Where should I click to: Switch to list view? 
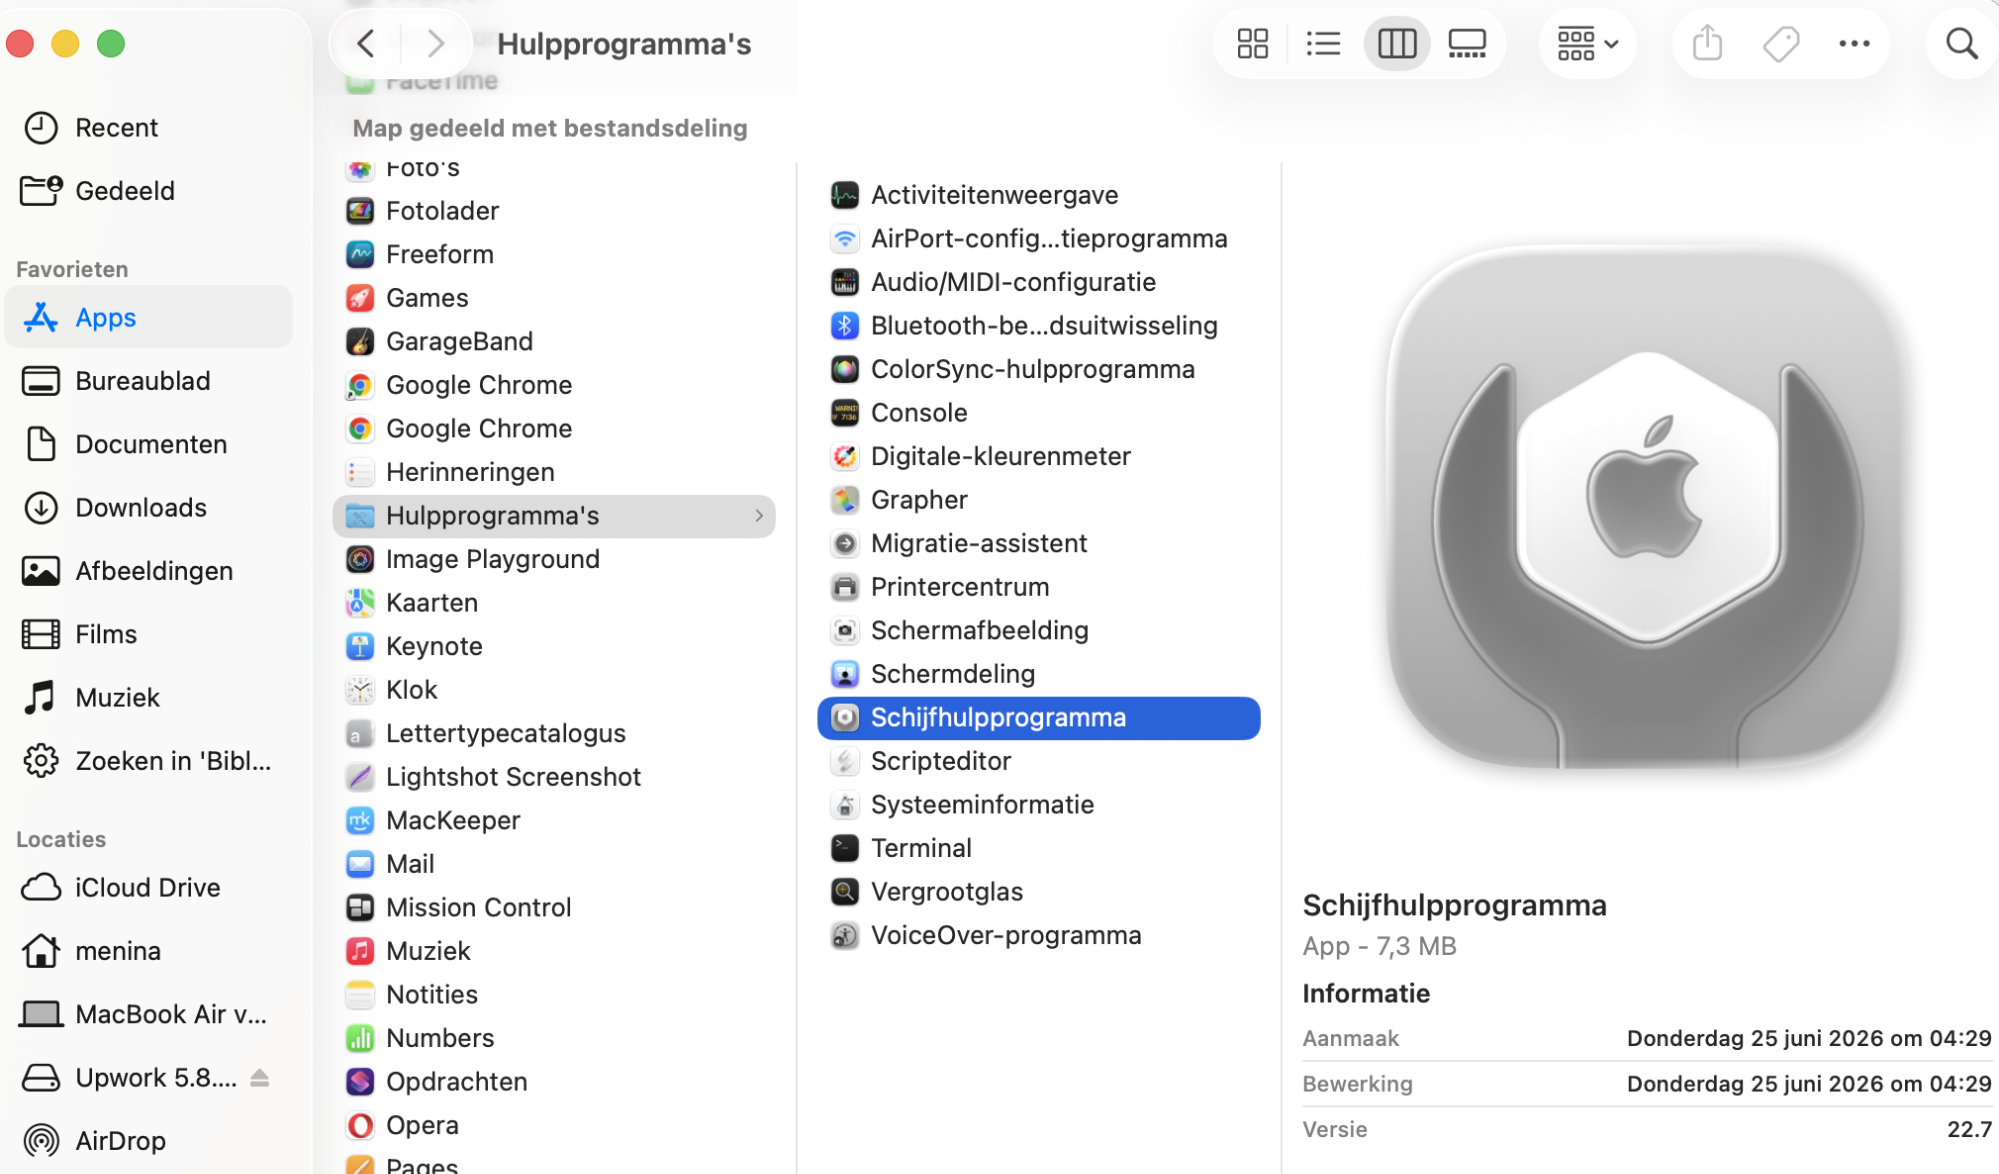1323,43
